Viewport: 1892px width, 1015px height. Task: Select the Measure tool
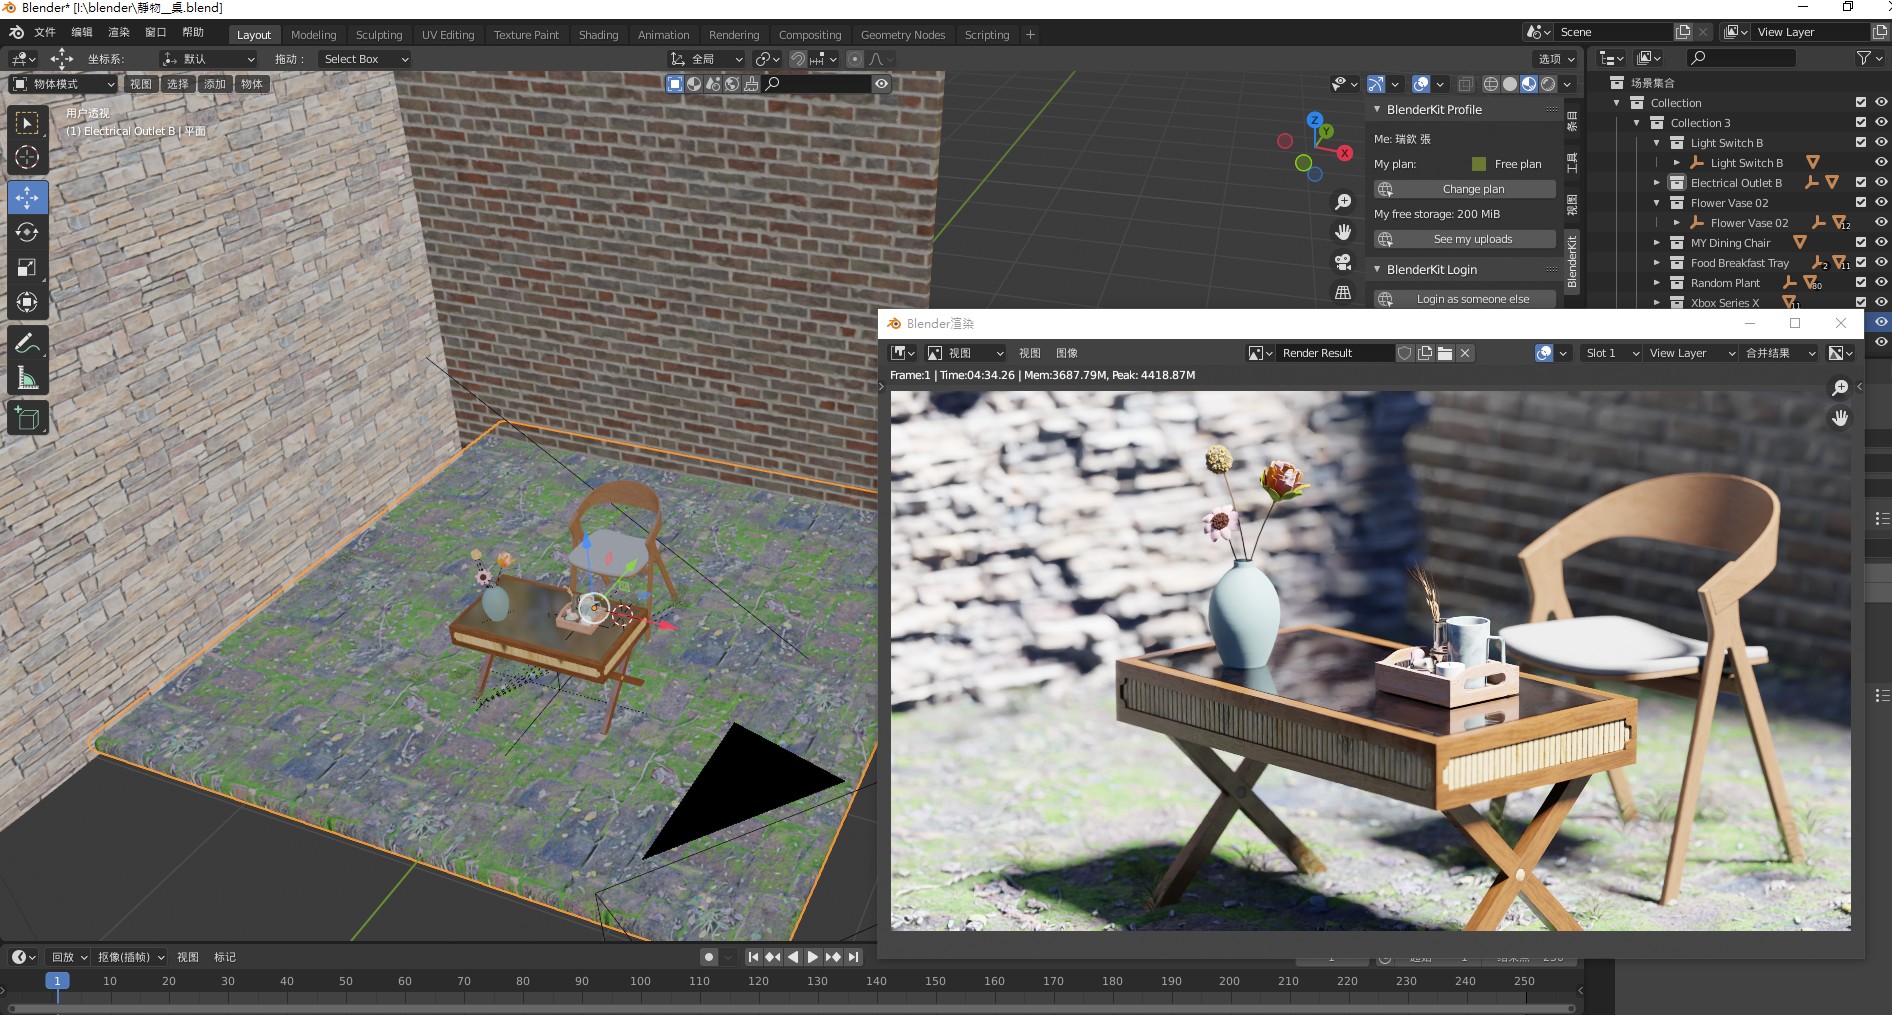[27, 379]
